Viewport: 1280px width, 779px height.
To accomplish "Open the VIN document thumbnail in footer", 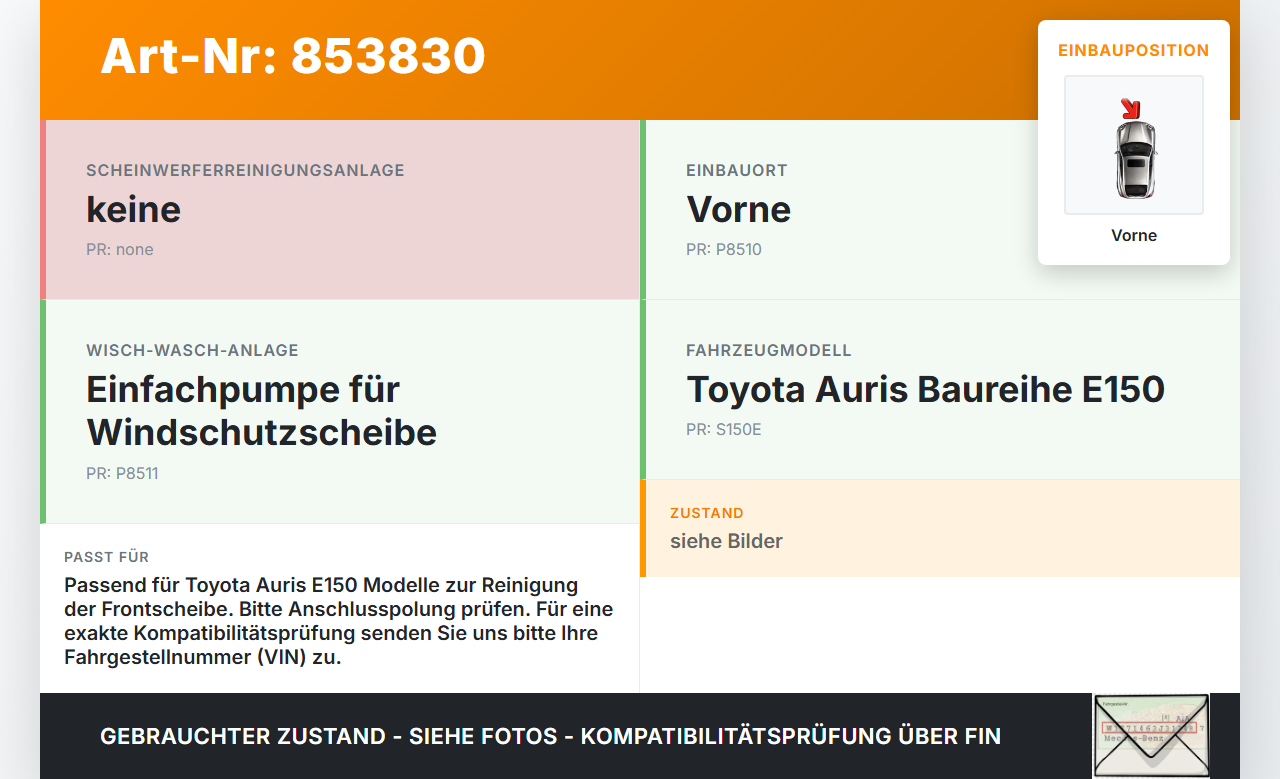I will point(1151,736).
